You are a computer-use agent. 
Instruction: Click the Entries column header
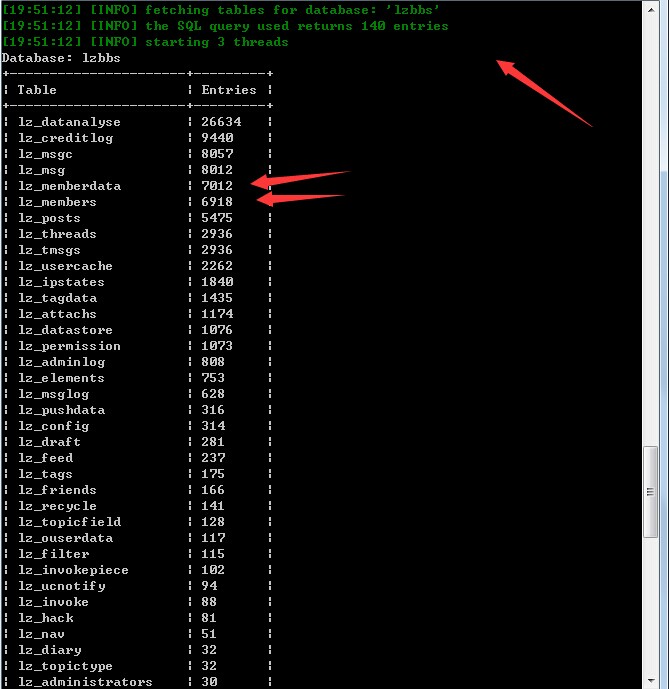[x=229, y=90]
